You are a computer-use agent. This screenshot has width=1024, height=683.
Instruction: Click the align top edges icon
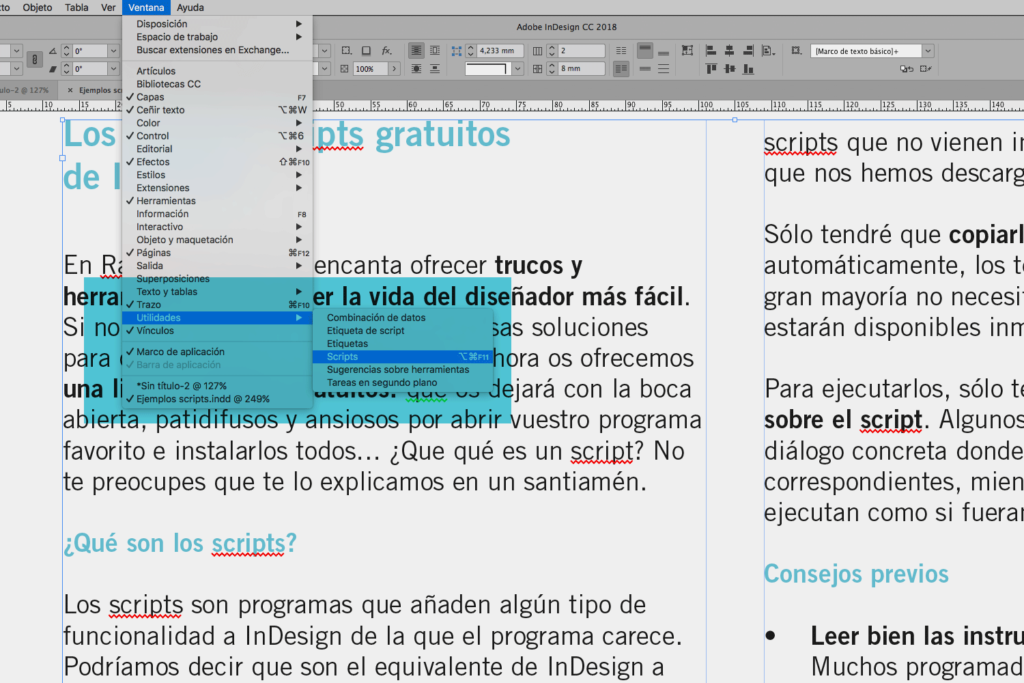(711, 69)
